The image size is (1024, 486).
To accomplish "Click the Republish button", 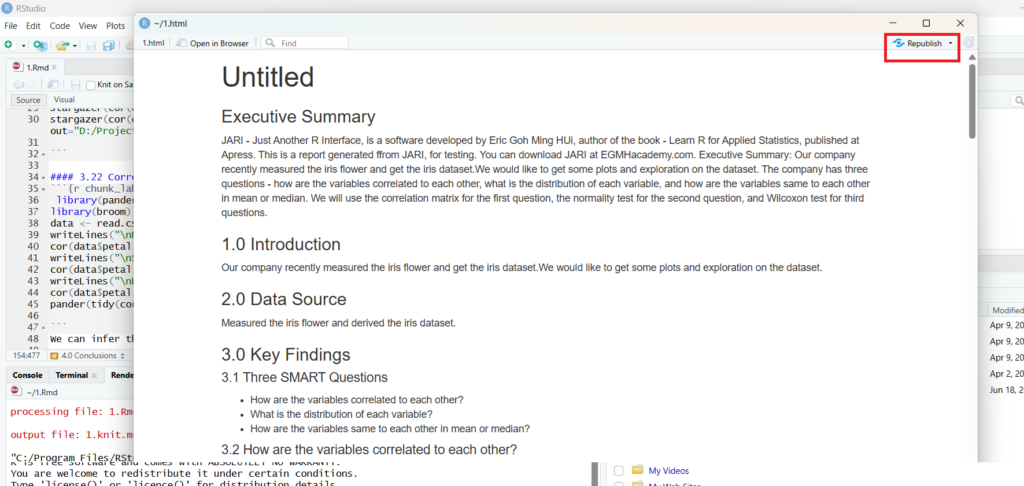I will (917, 43).
